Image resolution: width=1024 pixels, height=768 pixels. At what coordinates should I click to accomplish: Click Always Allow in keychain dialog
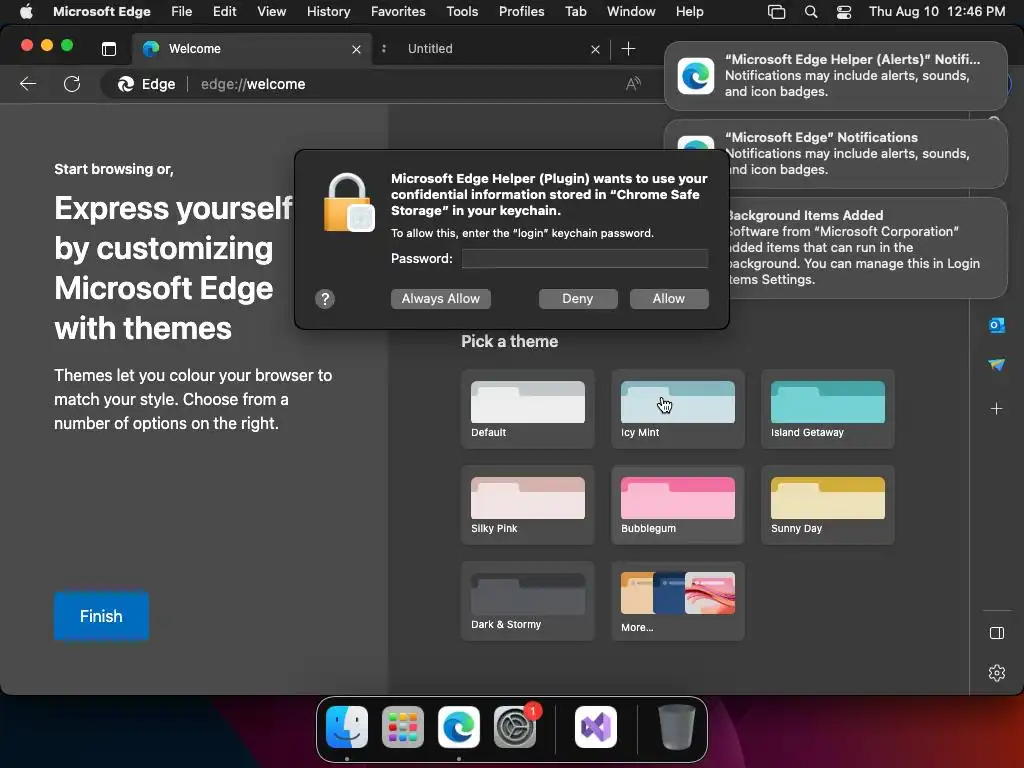tap(441, 298)
